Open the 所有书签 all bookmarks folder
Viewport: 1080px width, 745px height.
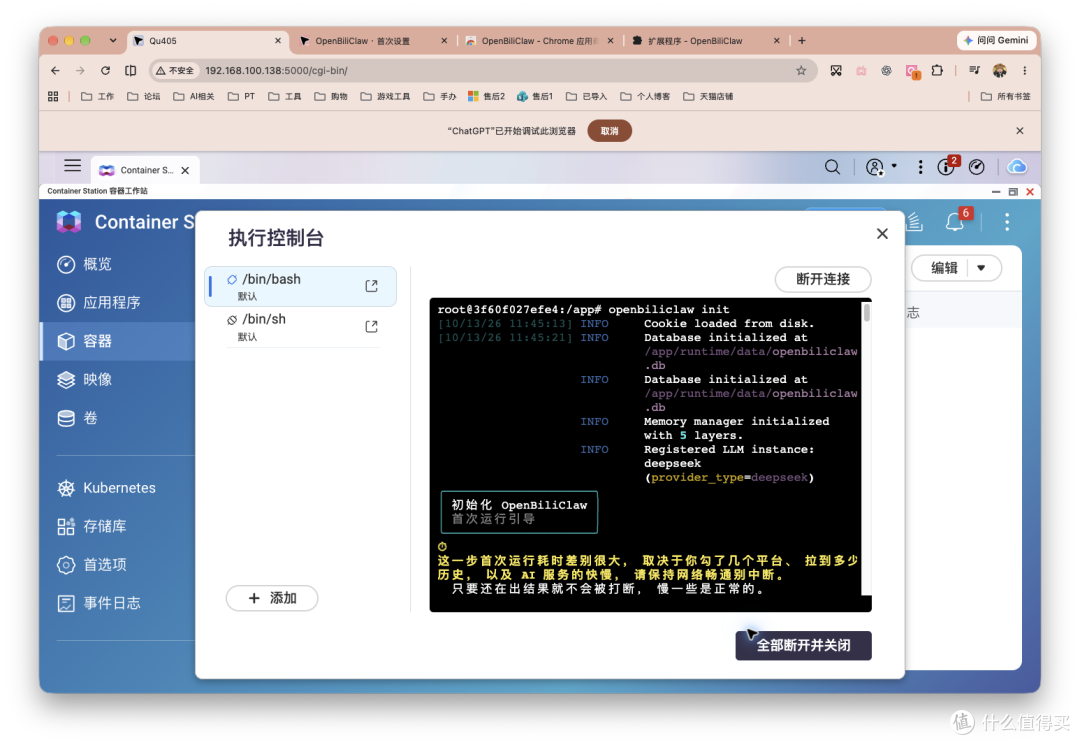pos(1006,96)
